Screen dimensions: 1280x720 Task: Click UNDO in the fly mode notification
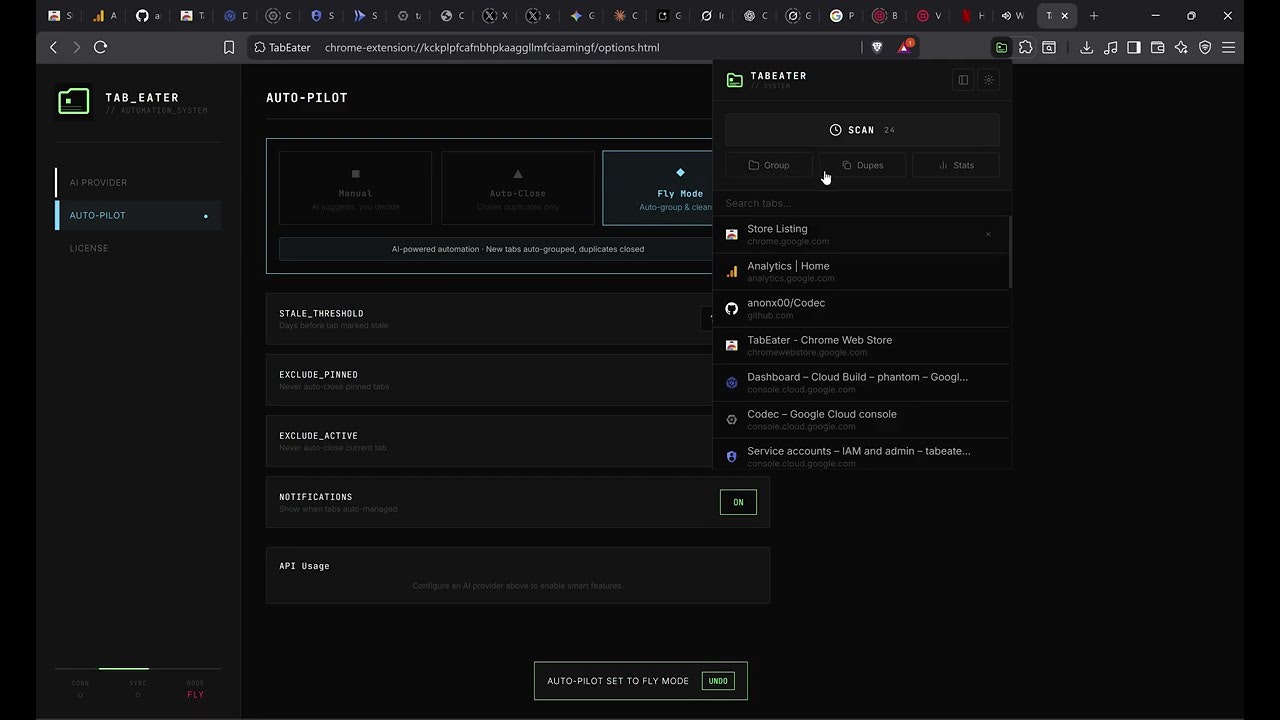pyautogui.click(x=718, y=681)
